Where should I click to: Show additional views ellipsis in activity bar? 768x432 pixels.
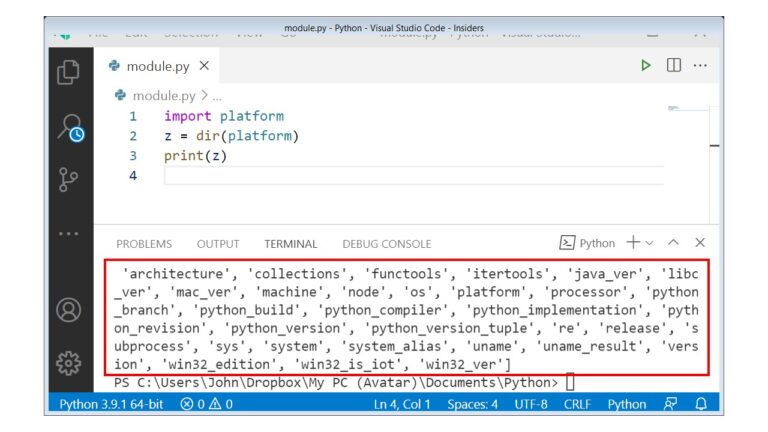tap(69, 234)
